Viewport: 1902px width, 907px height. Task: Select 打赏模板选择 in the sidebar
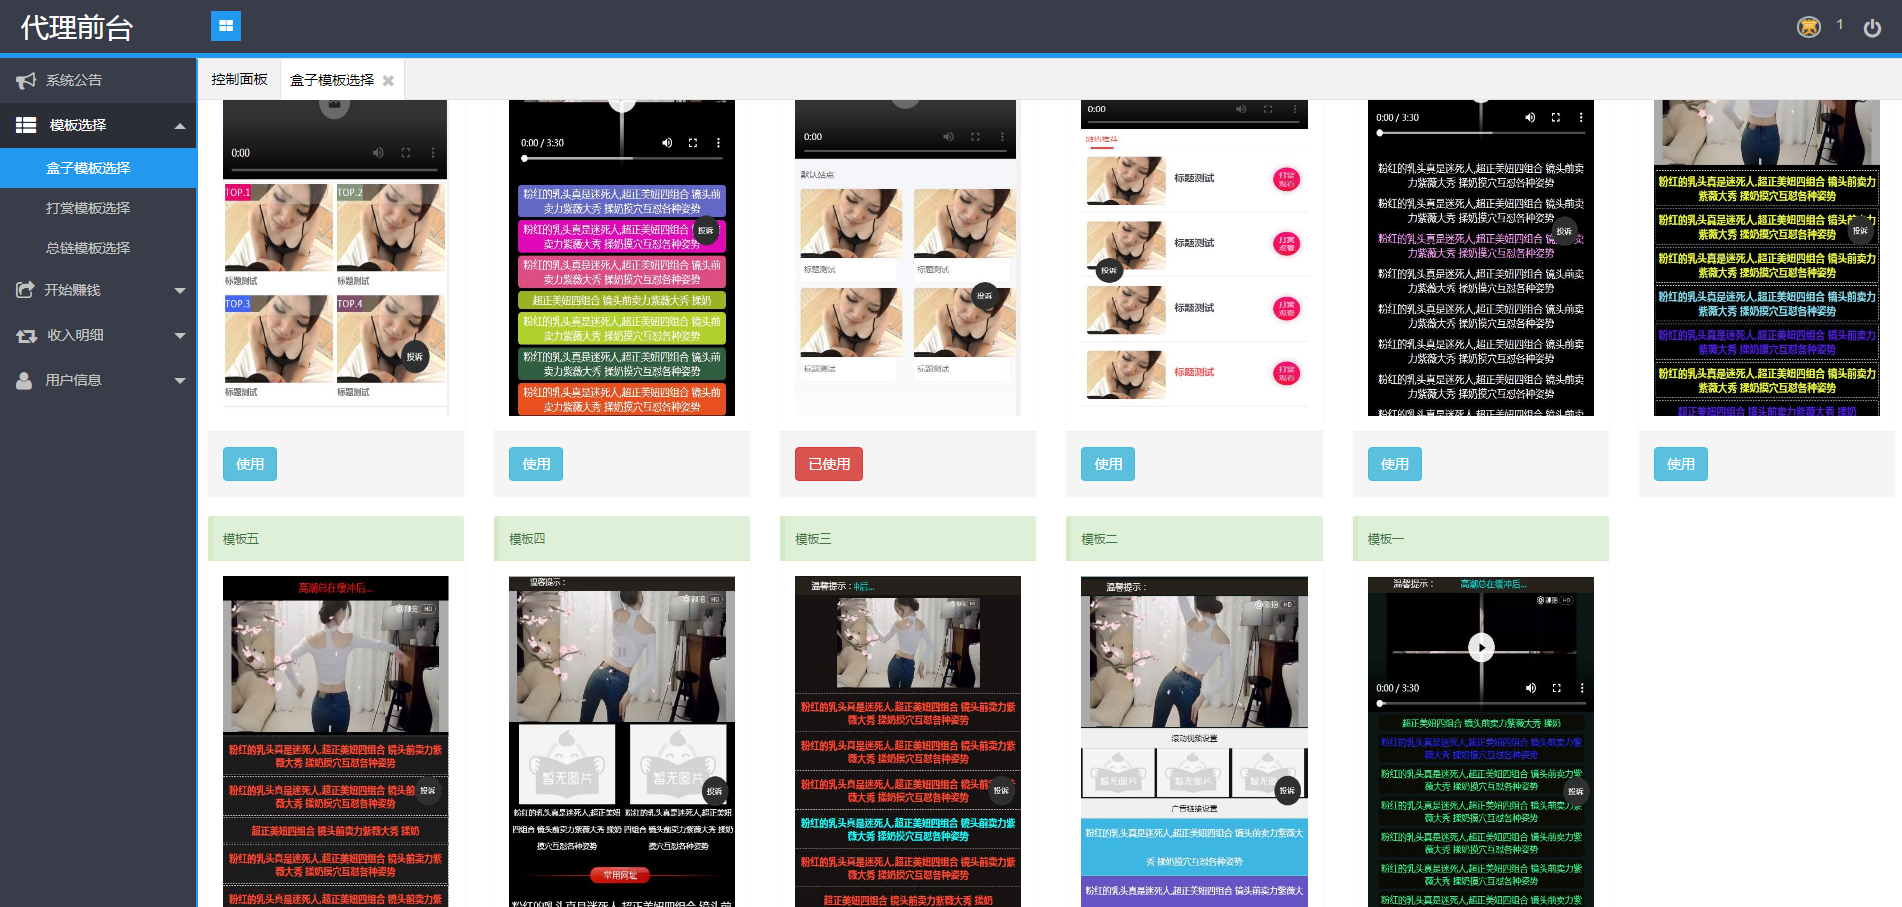(x=88, y=208)
